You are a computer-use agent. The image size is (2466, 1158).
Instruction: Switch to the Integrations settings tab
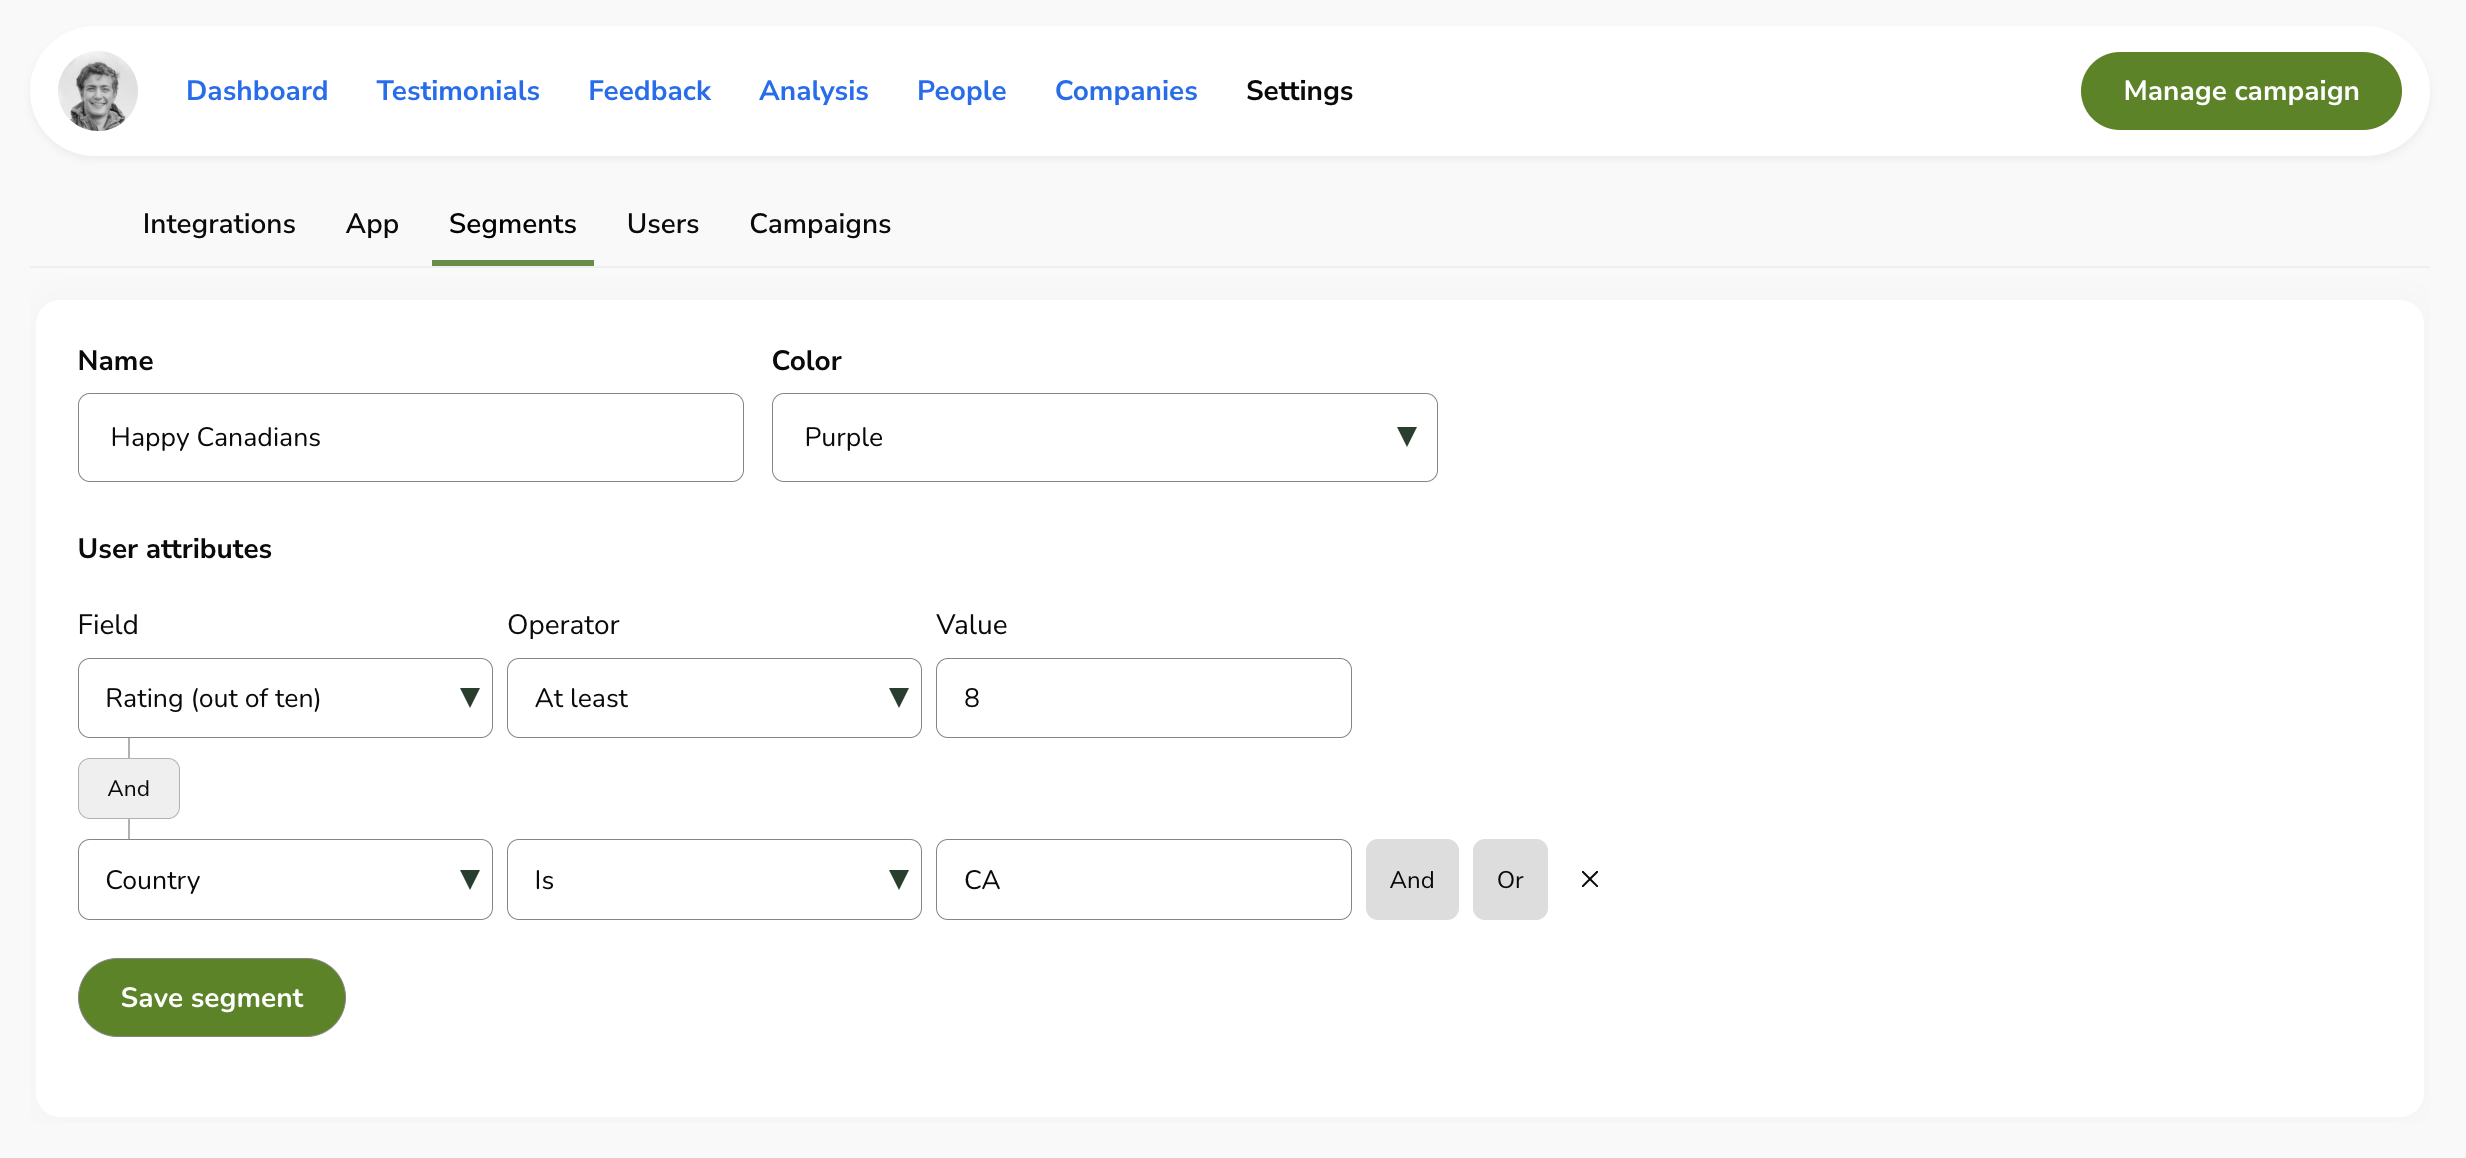220,223
